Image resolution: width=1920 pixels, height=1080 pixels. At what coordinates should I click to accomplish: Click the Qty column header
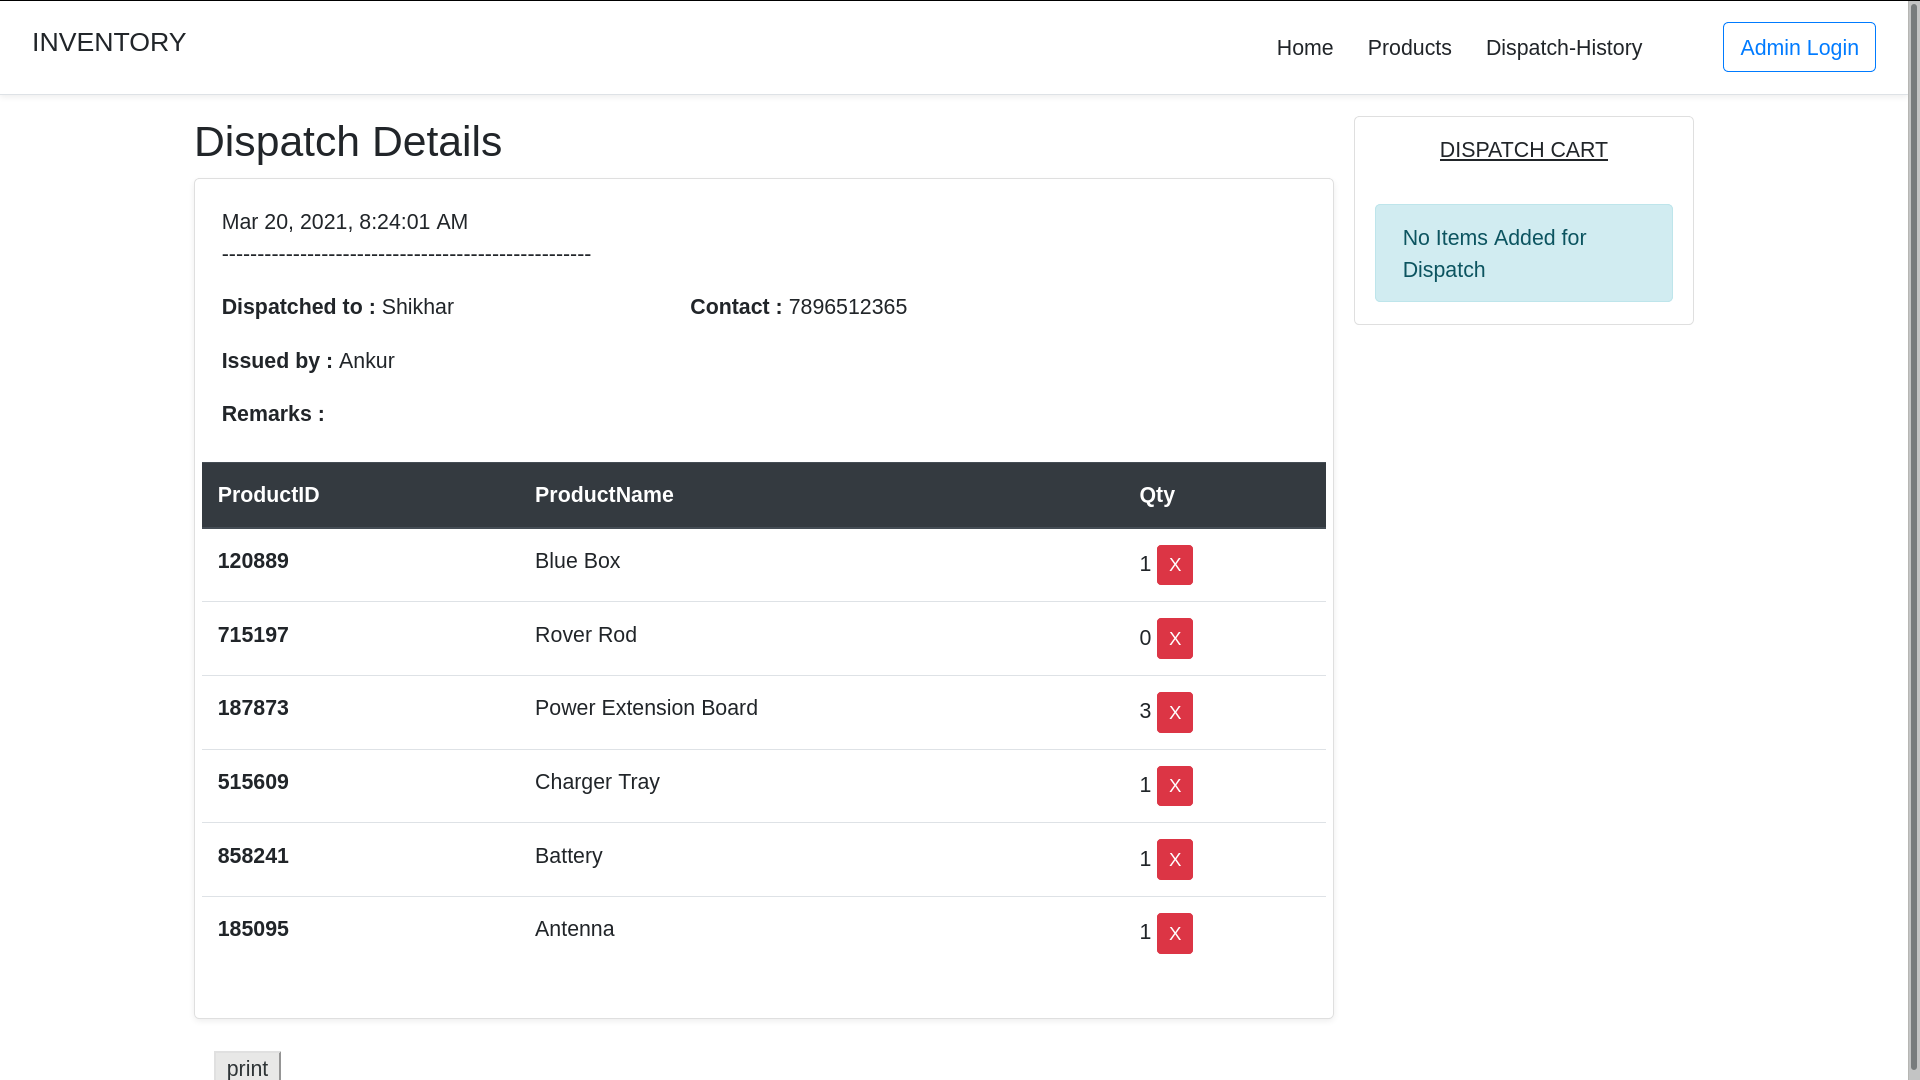(x=1156, y=495)
